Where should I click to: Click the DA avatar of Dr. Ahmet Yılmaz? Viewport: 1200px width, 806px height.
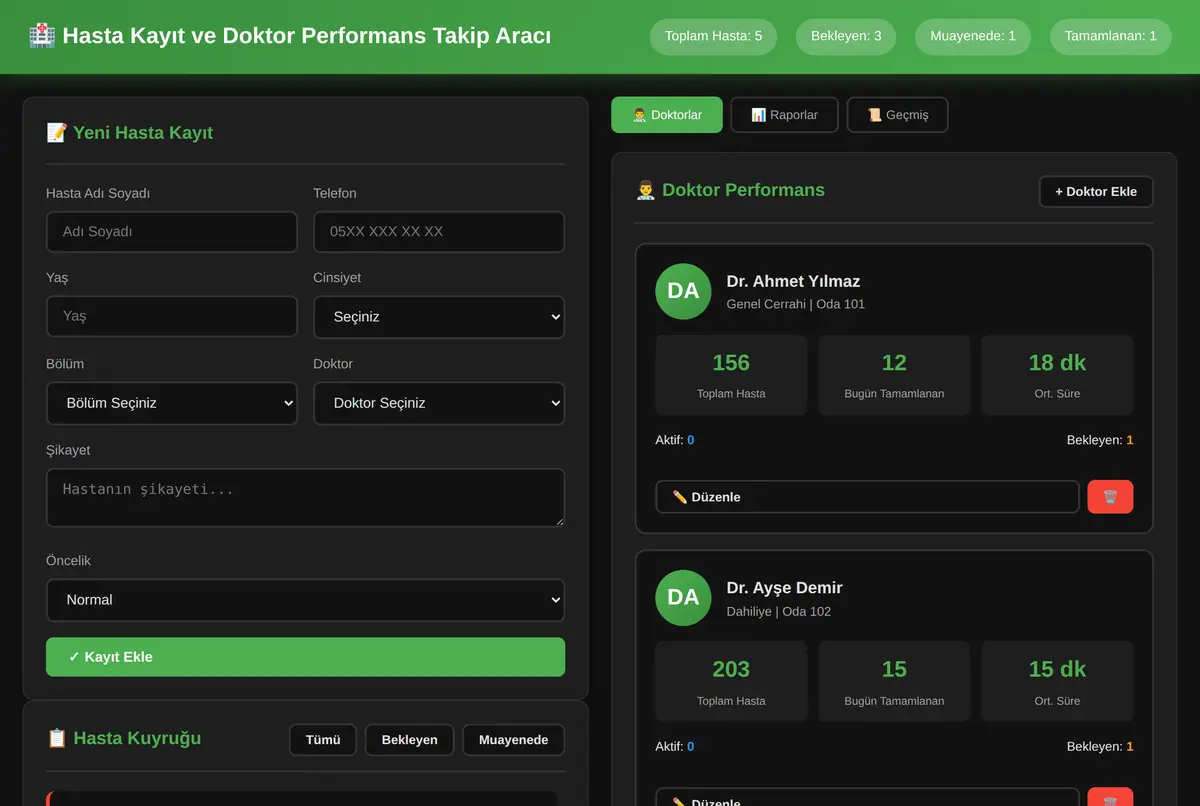point(683,291)
